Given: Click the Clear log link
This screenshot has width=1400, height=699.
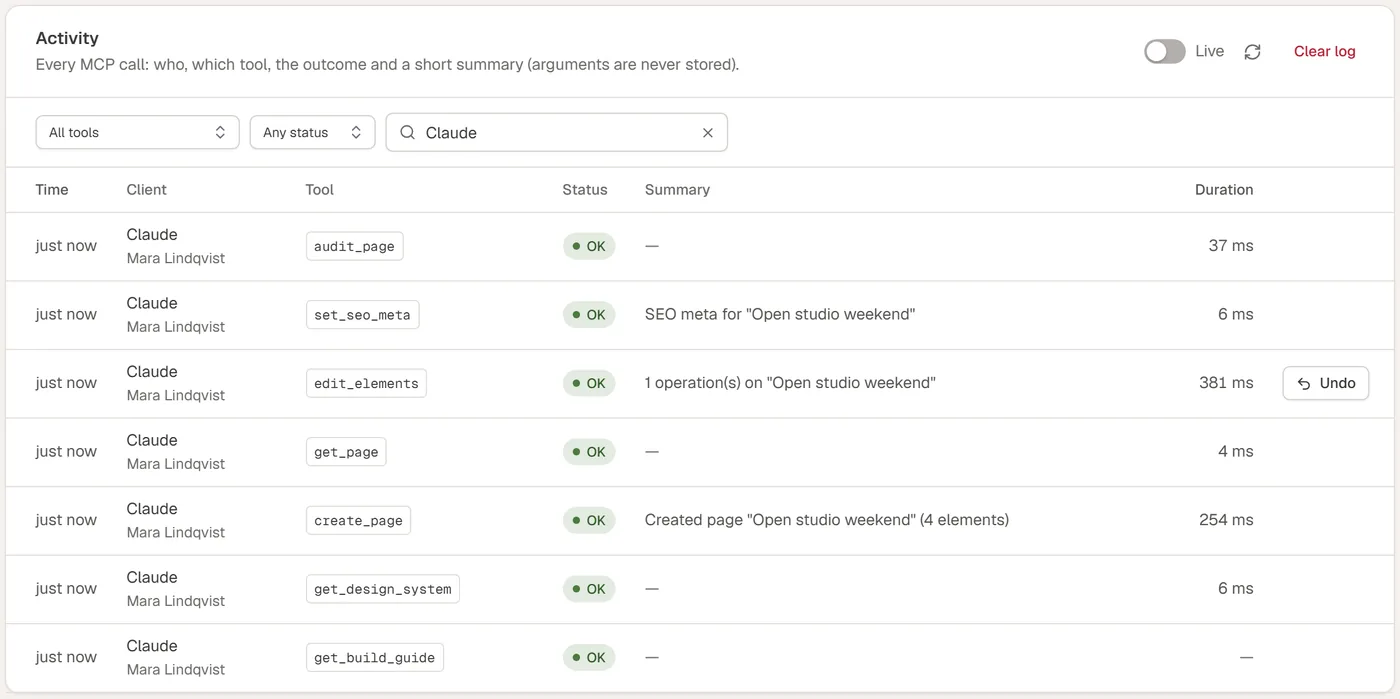Looking at the screenshot, I should point(1325,52).
